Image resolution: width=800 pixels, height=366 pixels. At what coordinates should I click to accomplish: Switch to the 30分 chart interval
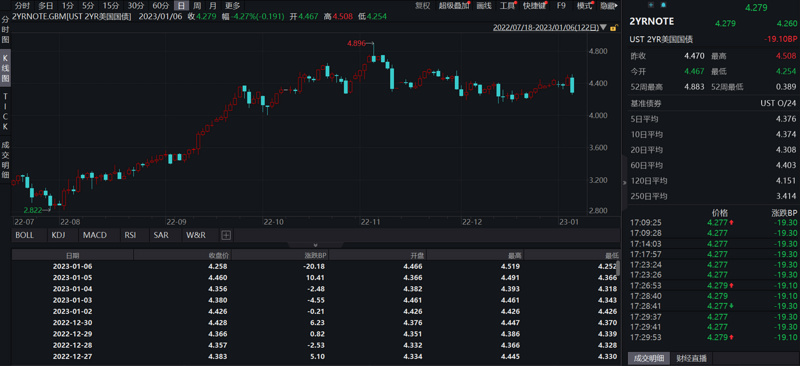(x=136, y=6)
